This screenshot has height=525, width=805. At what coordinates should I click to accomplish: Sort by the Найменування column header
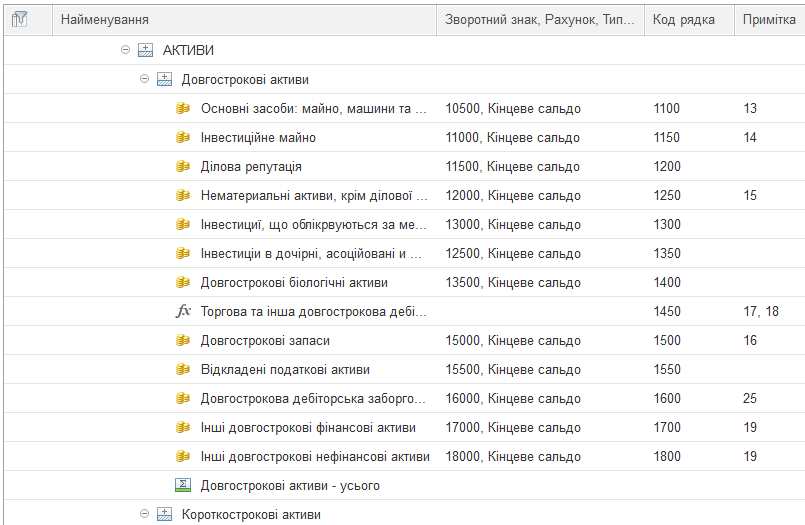245,20
